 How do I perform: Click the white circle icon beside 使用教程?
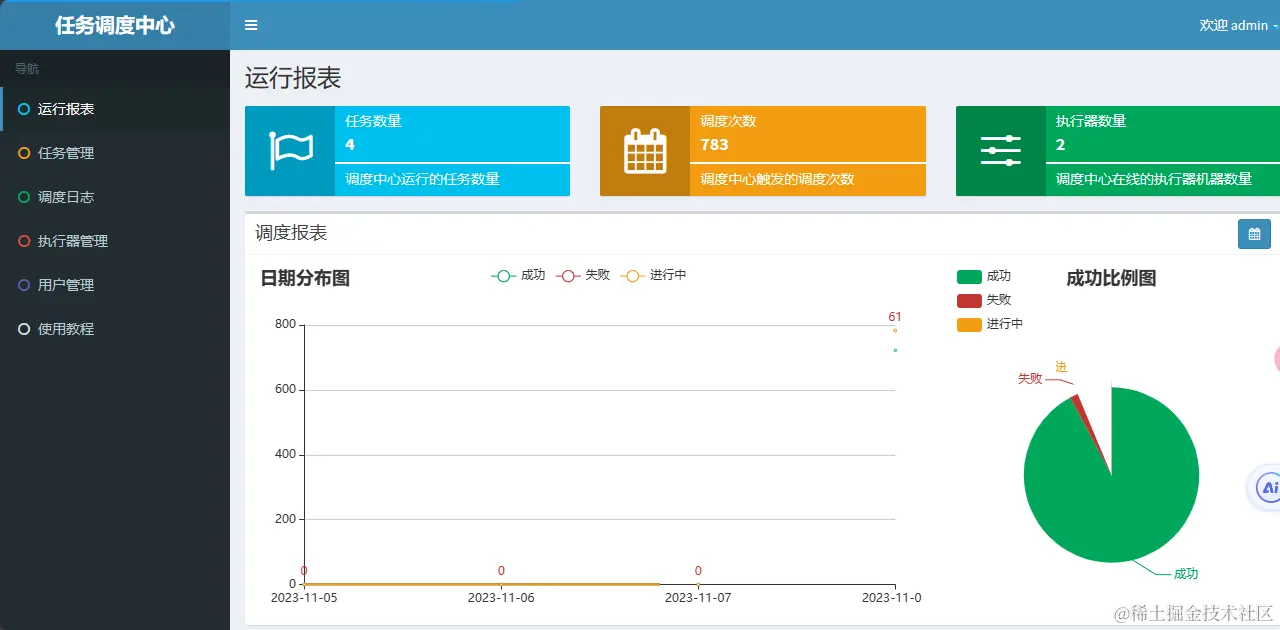coord(24,329)
